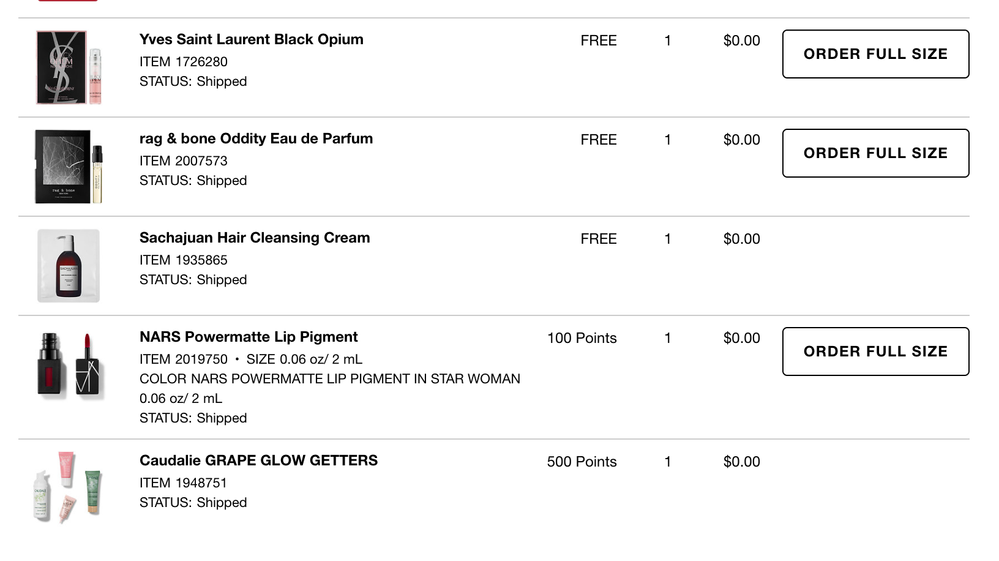Click the NARS color description in Star Woman
The width and height of the screenshot is (999, 561).
click(329, 379)
